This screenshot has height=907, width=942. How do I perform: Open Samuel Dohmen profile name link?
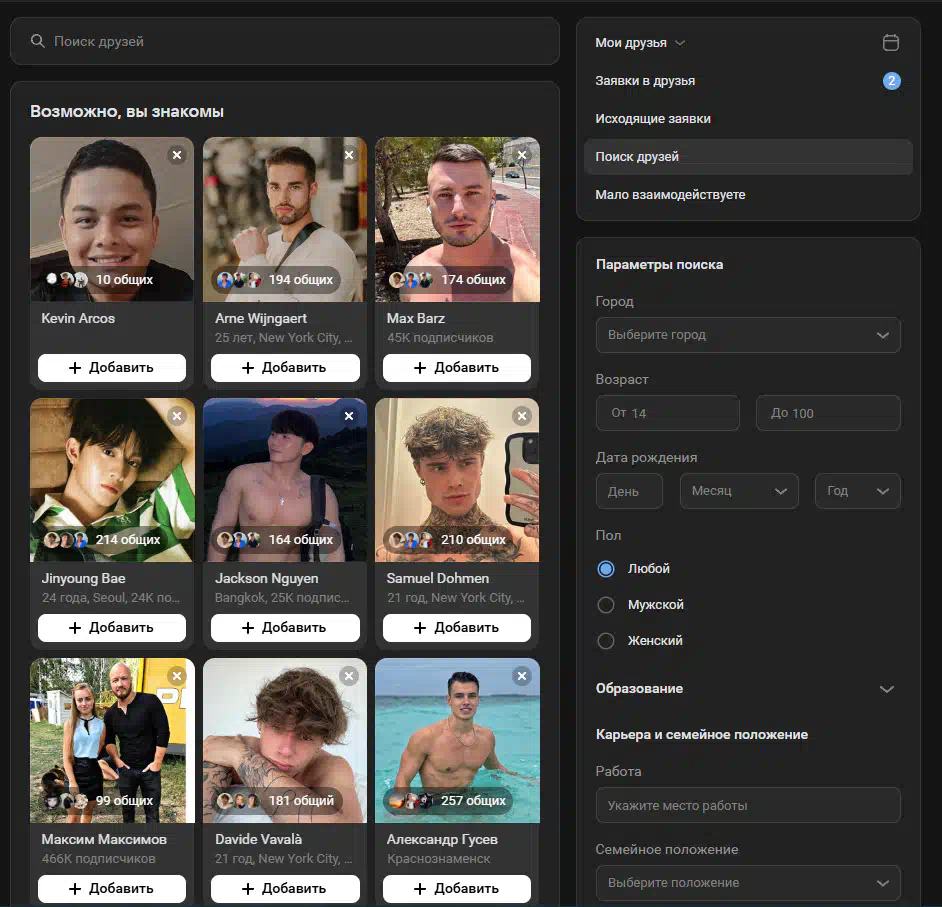tap(438, 578)
